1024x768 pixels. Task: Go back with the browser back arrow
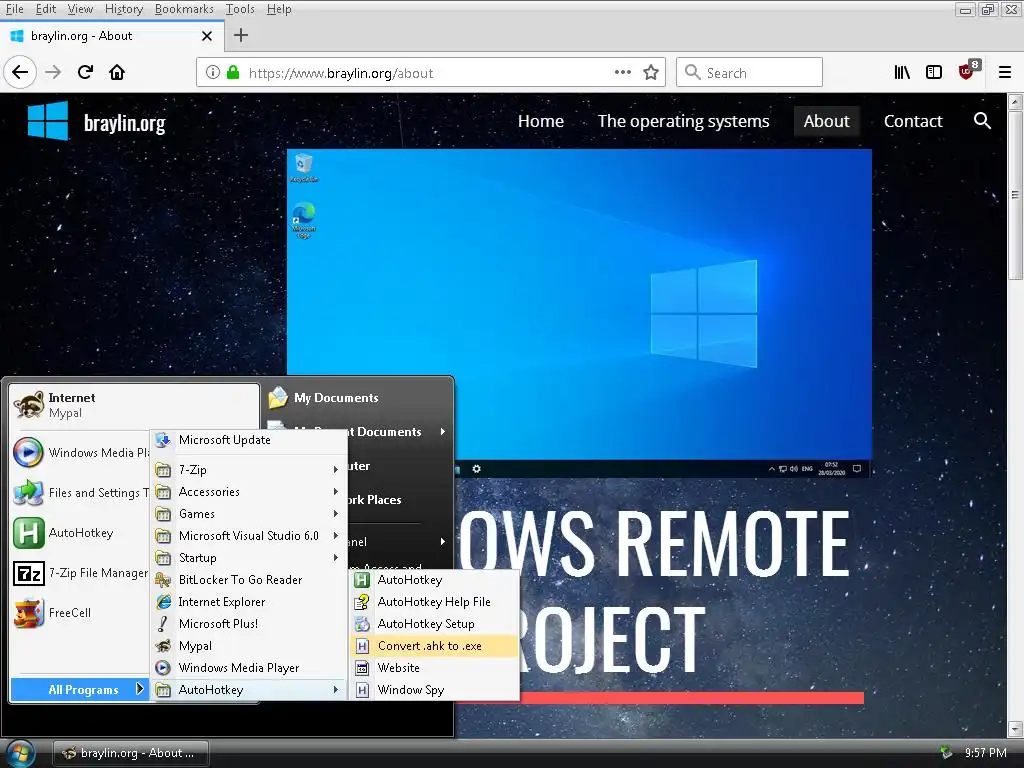20,72
